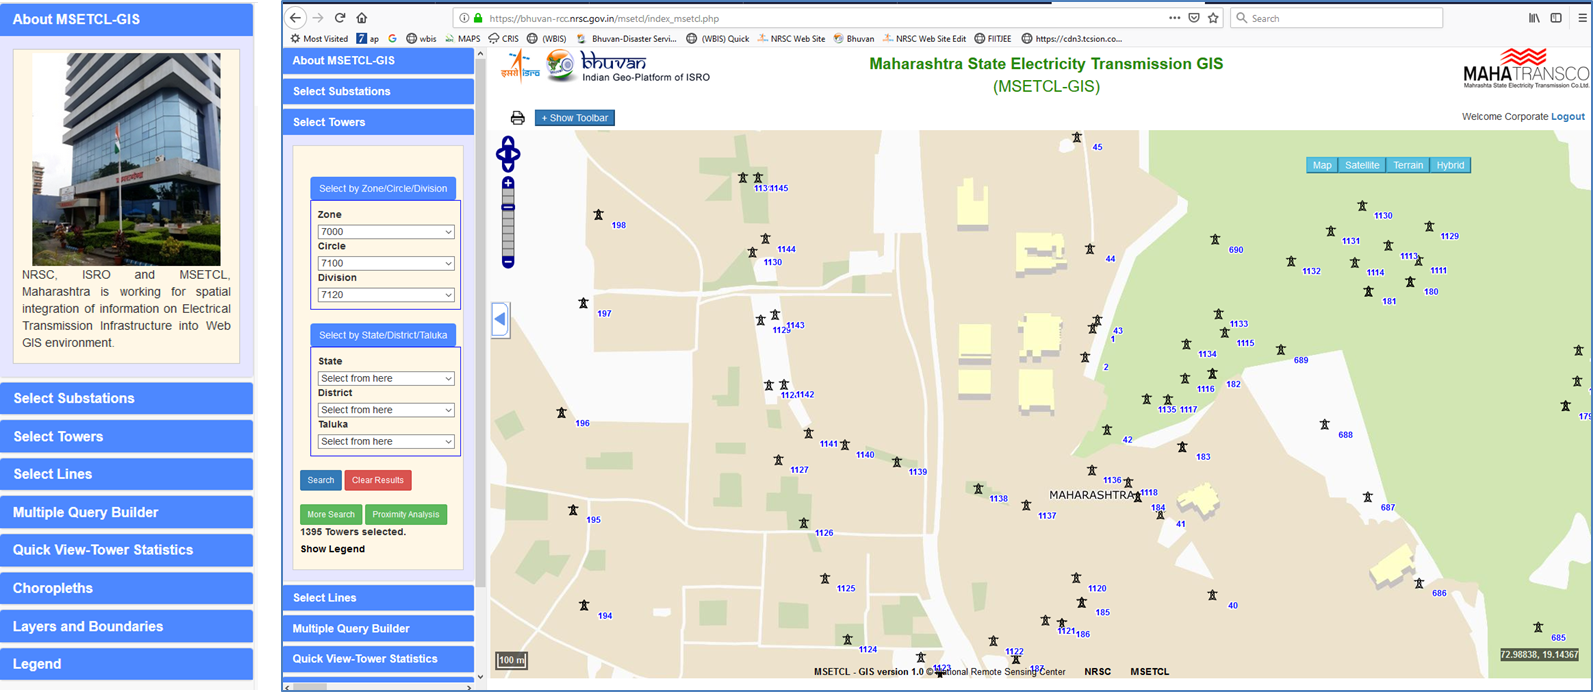Expand About MSETCL-GIS in browser panel
This screenshot has height=692, width=1593.
[x=378, y=61]
